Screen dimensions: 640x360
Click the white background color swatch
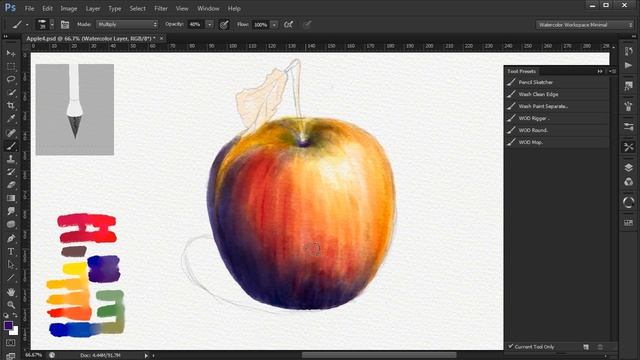click(15, 331)
